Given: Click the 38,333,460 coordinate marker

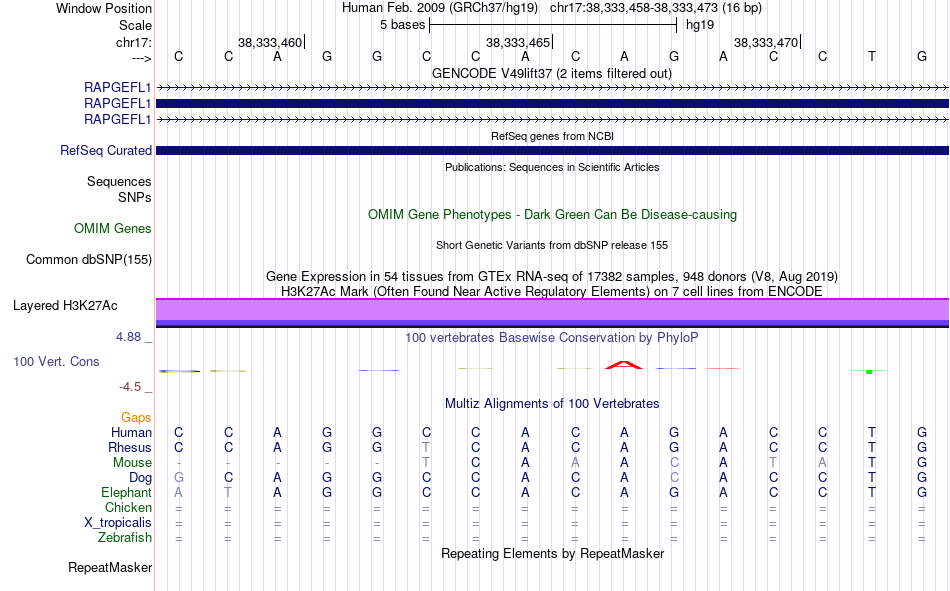Looking at the screenshot, I should (x=270, y=42).
